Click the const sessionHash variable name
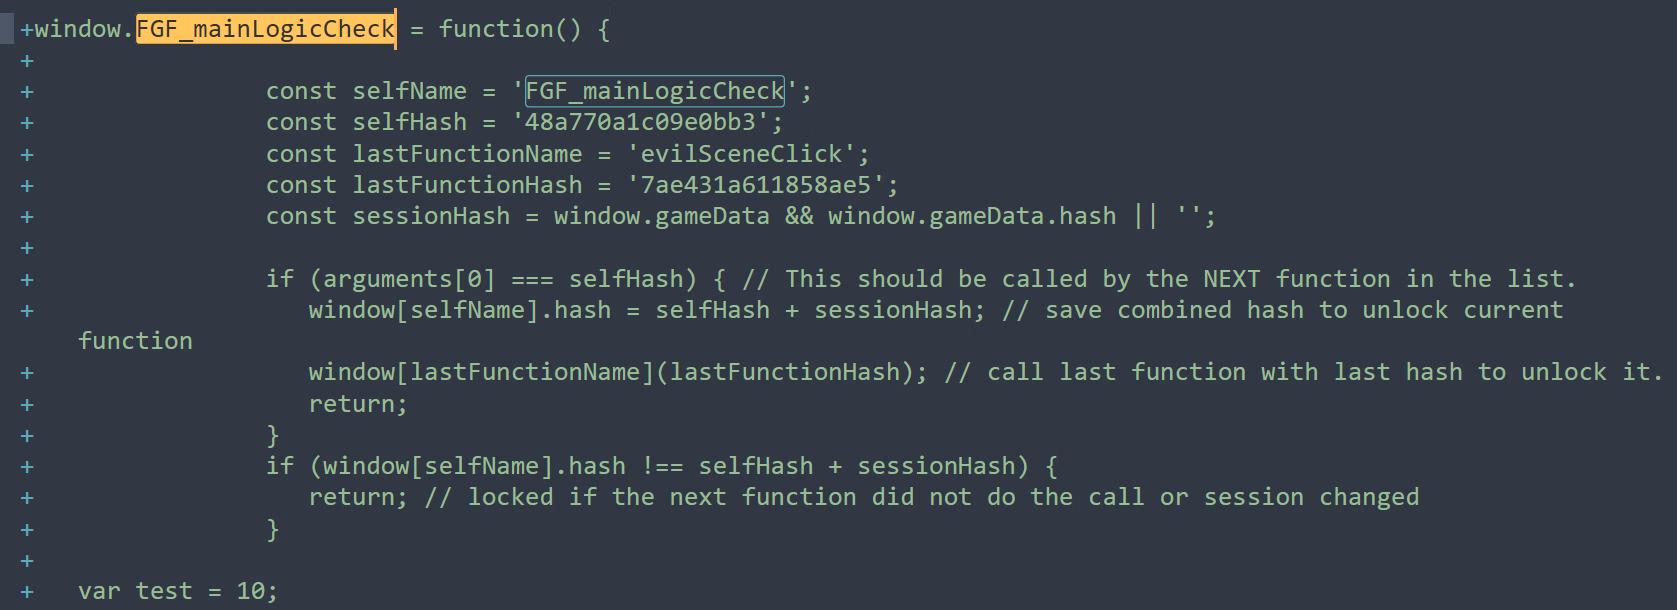Screen dimensions: 1677x610 pyautogui.click(x=431, y=216)
